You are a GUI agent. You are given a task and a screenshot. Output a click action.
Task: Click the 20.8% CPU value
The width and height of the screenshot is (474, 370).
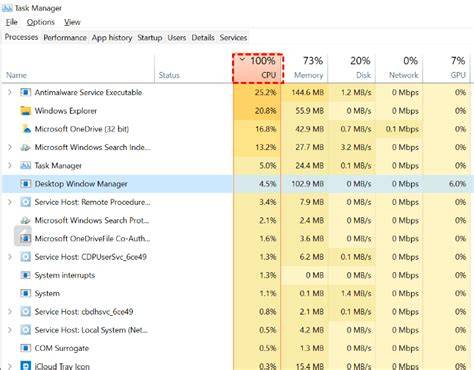266,111
